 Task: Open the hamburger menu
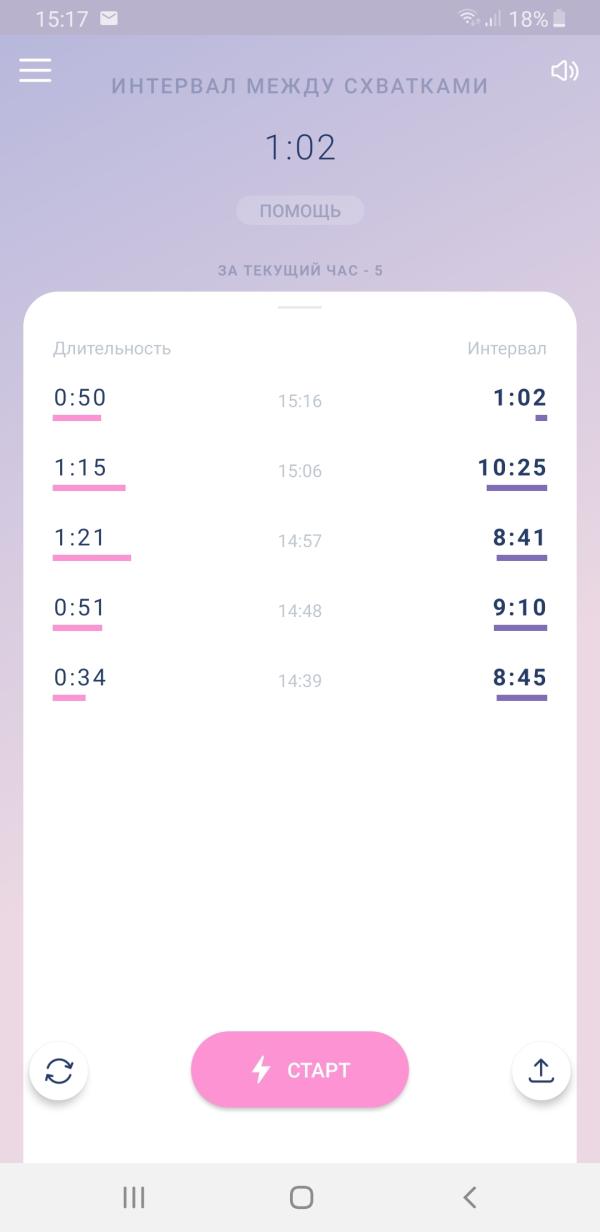[35, 70]
